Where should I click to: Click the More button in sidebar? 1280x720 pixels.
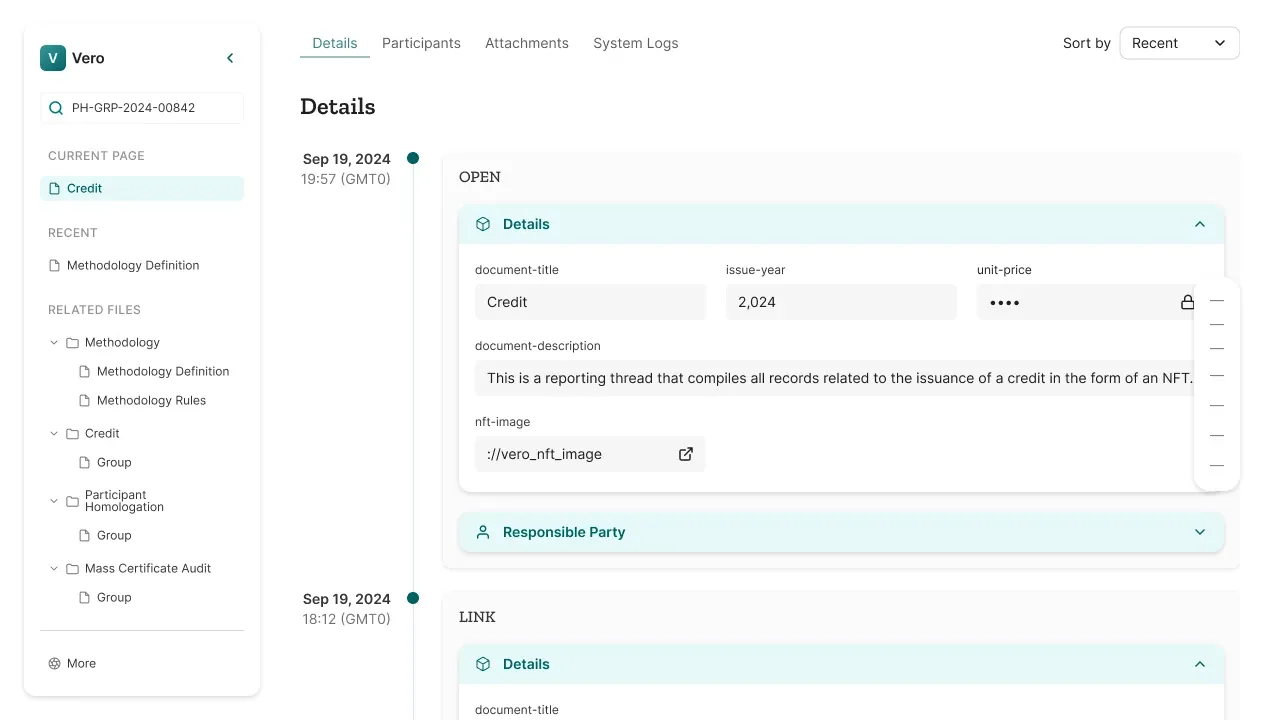(72, 663)
